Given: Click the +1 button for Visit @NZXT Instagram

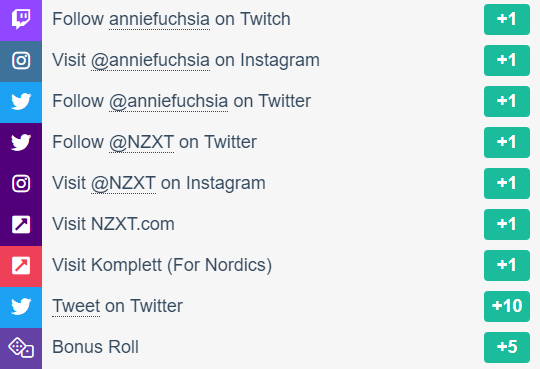Looking at the screenshot, I should pyautogui.click(x=507, y=183).
